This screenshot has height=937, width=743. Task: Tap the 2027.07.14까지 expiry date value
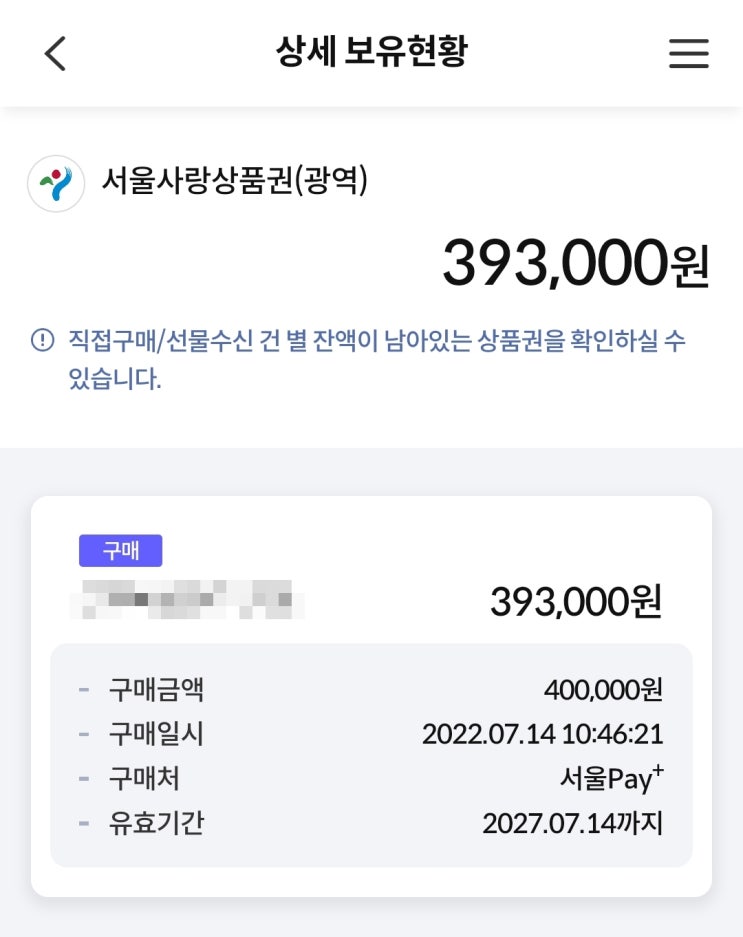[x=572, y=823]
